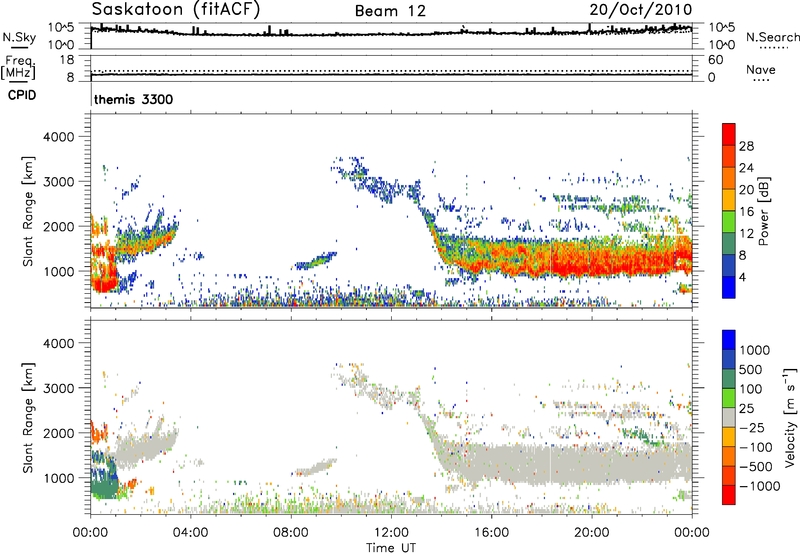800x554 pixels.
Task: Click the -25 tick on Velocity colorbar
Action: coord(752,428)
